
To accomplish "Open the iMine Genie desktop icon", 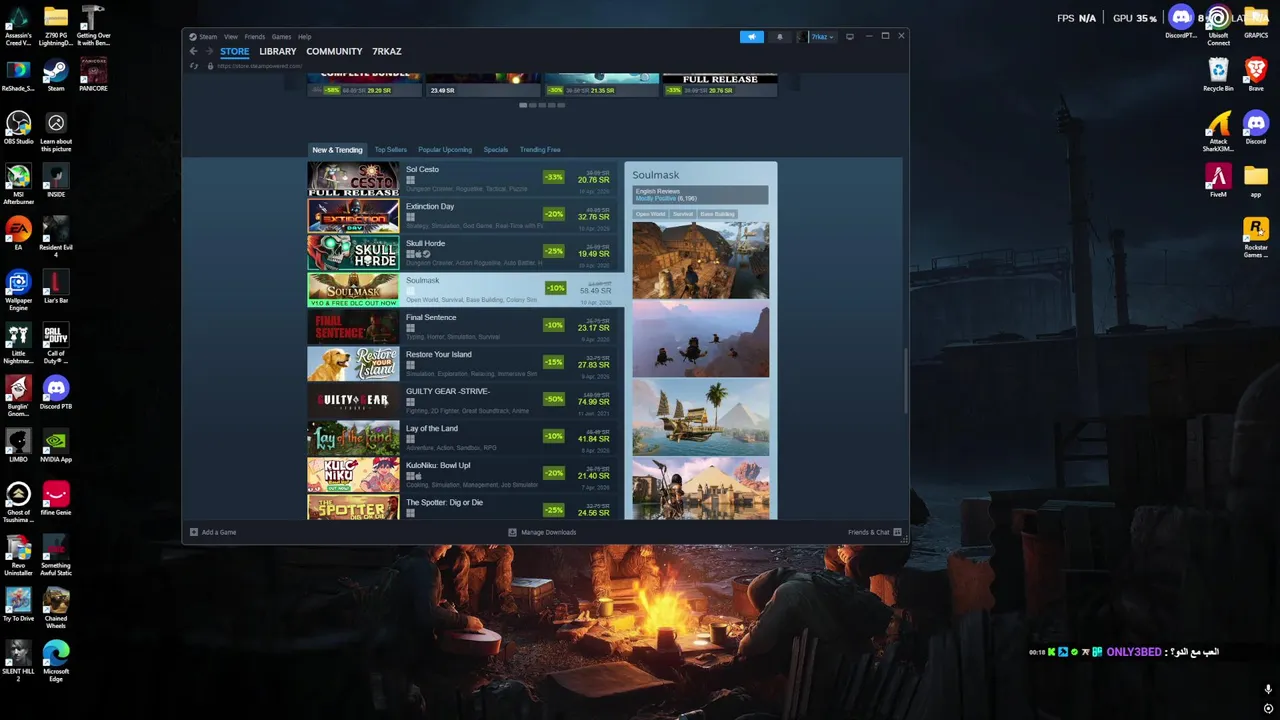I will click(x=56, y=499).
